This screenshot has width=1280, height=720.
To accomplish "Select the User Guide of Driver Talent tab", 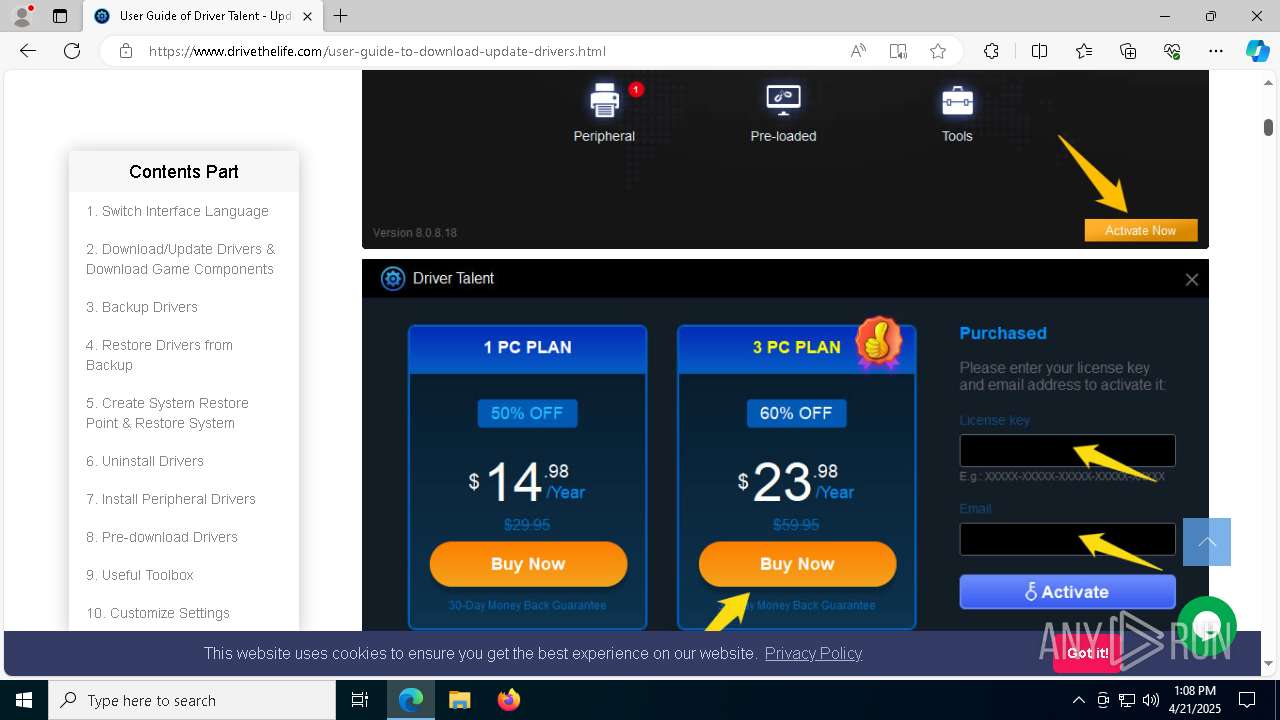I will [x=204, y=16].
